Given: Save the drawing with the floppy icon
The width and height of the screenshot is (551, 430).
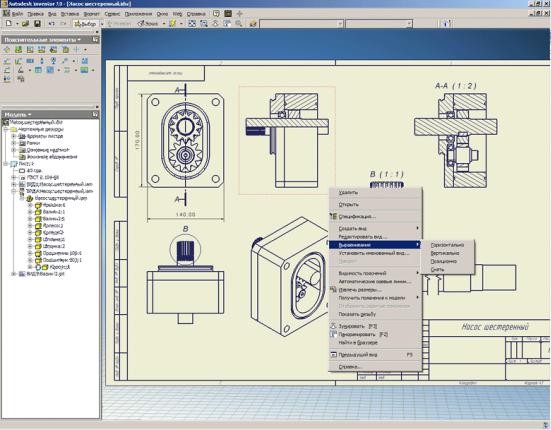Looking at the screenshot, I should [37, 24].
